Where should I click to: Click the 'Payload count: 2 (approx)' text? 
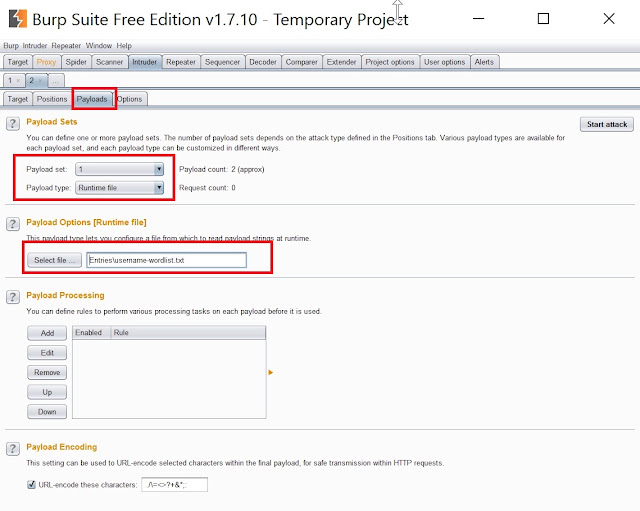click(x=222, y=169)
